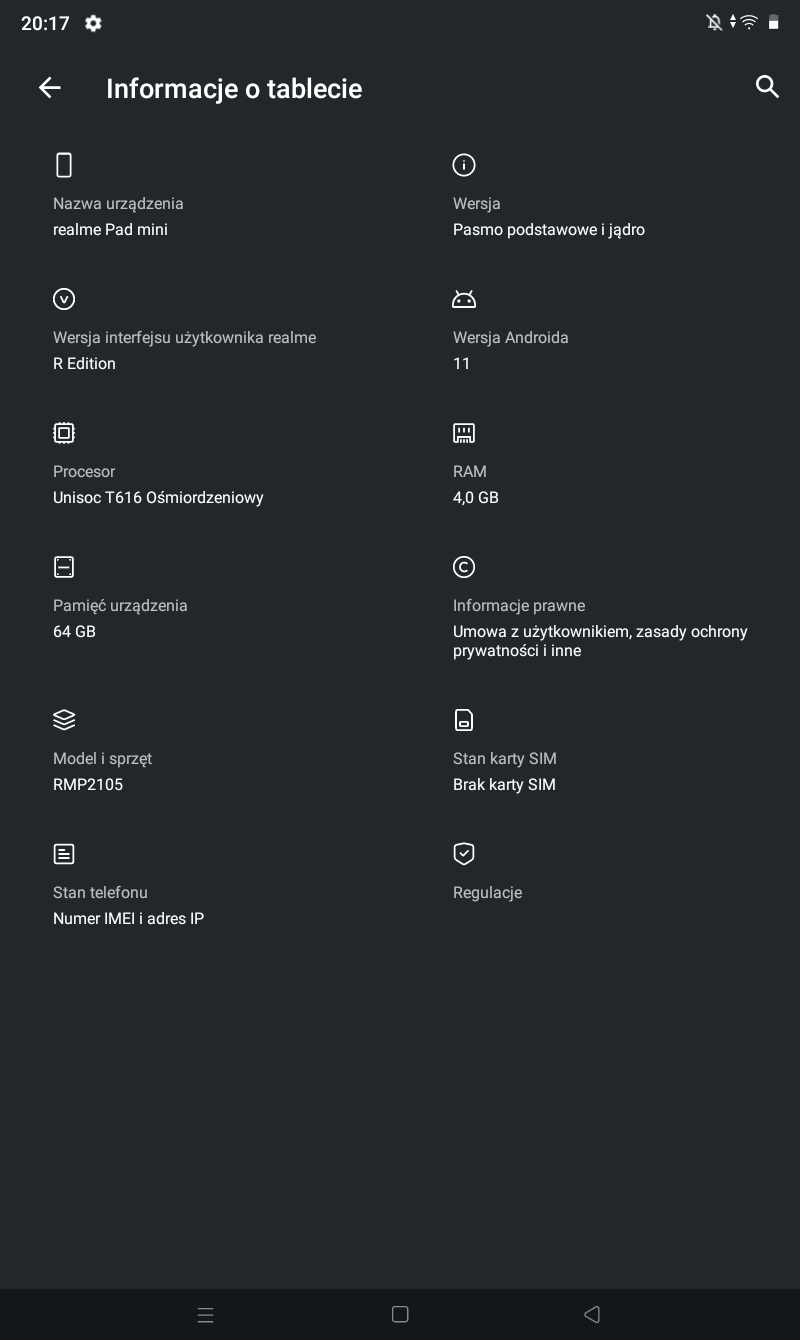
Task: Tap the settings gear in status bar
Action: coord(93,23)
